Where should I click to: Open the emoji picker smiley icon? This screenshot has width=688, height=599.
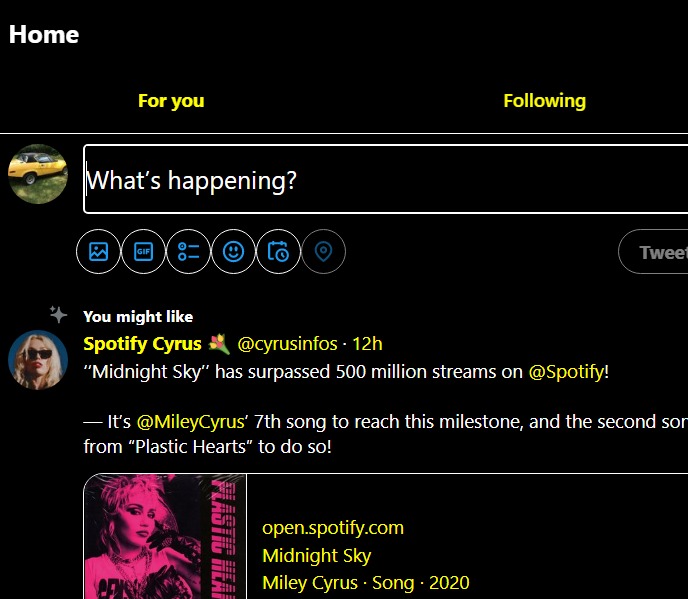tap(234, 251)
